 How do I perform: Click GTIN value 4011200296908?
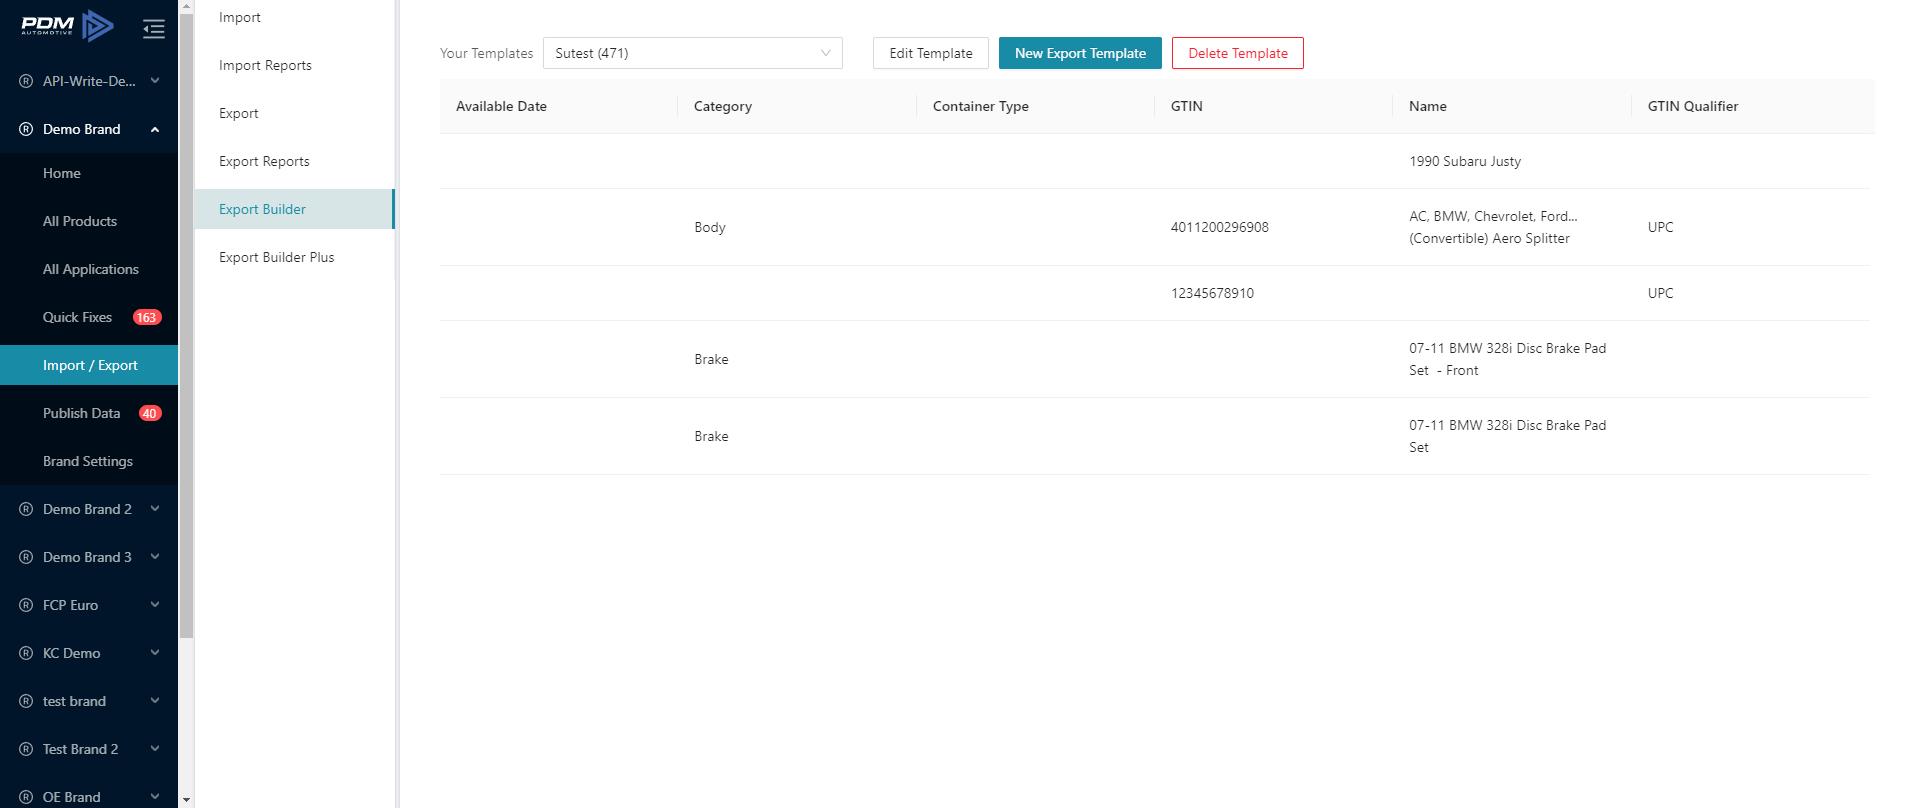(1220, 227)
